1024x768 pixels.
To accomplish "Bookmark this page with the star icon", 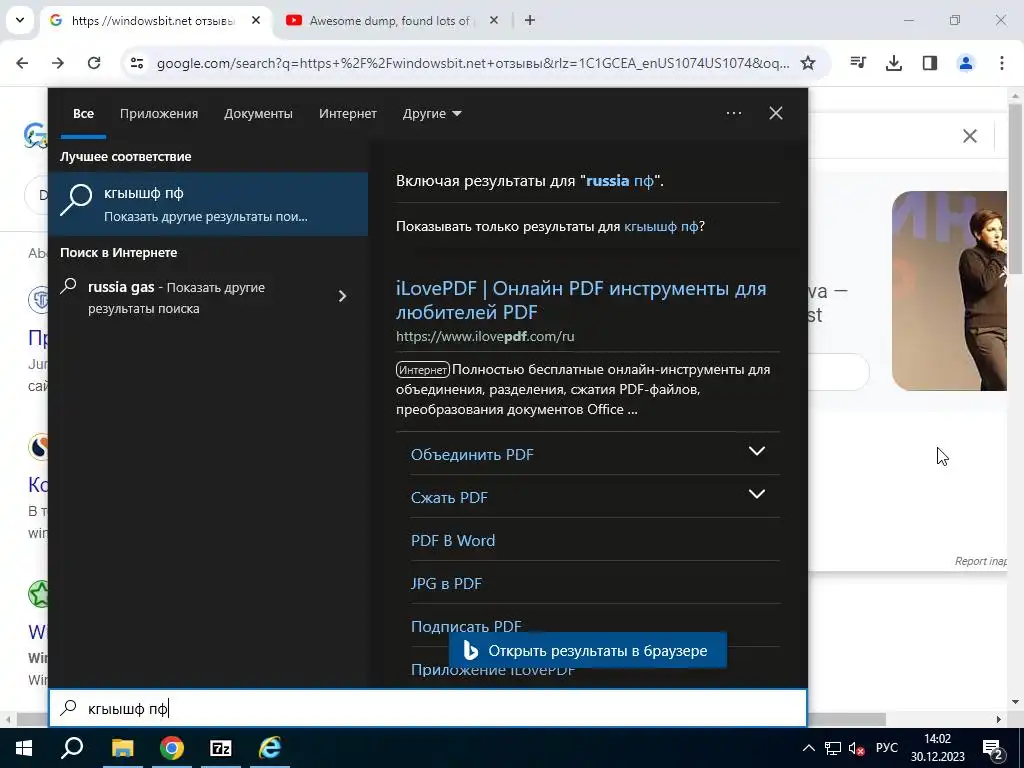I will click(x=808, y=63).
